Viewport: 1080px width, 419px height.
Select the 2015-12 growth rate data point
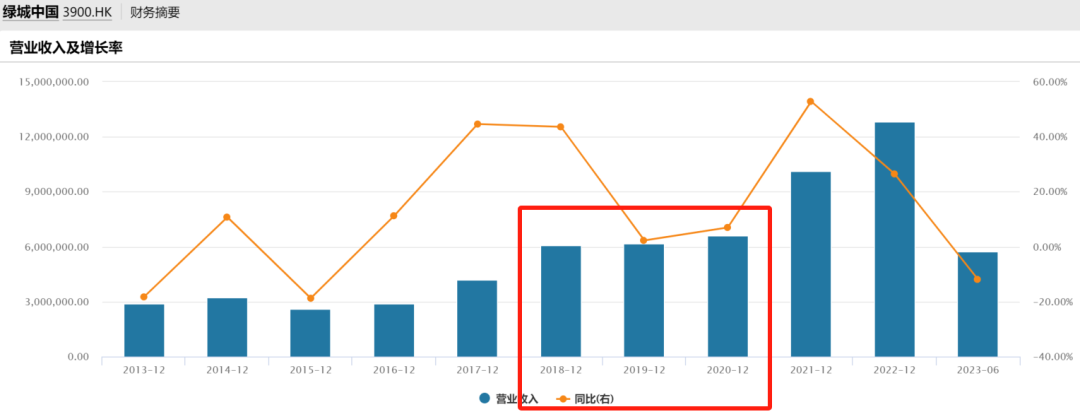(x=310, y=298)
